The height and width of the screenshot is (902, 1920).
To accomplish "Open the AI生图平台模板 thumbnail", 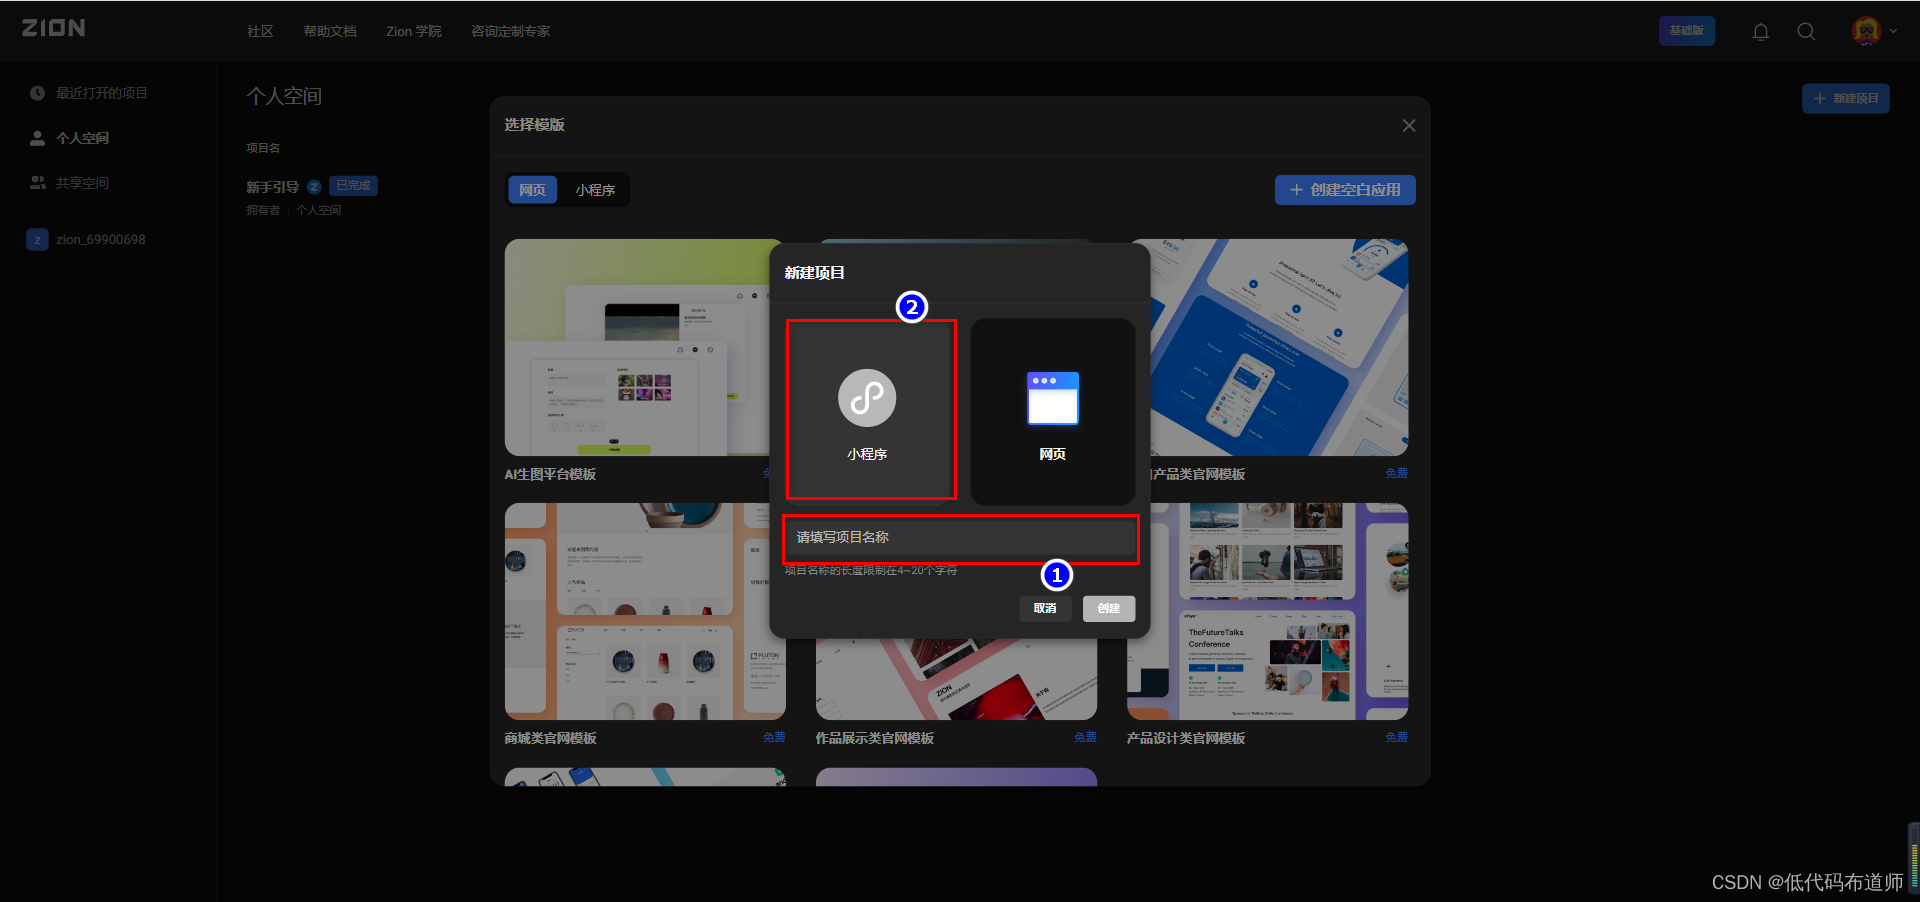I will coord(637,347).
